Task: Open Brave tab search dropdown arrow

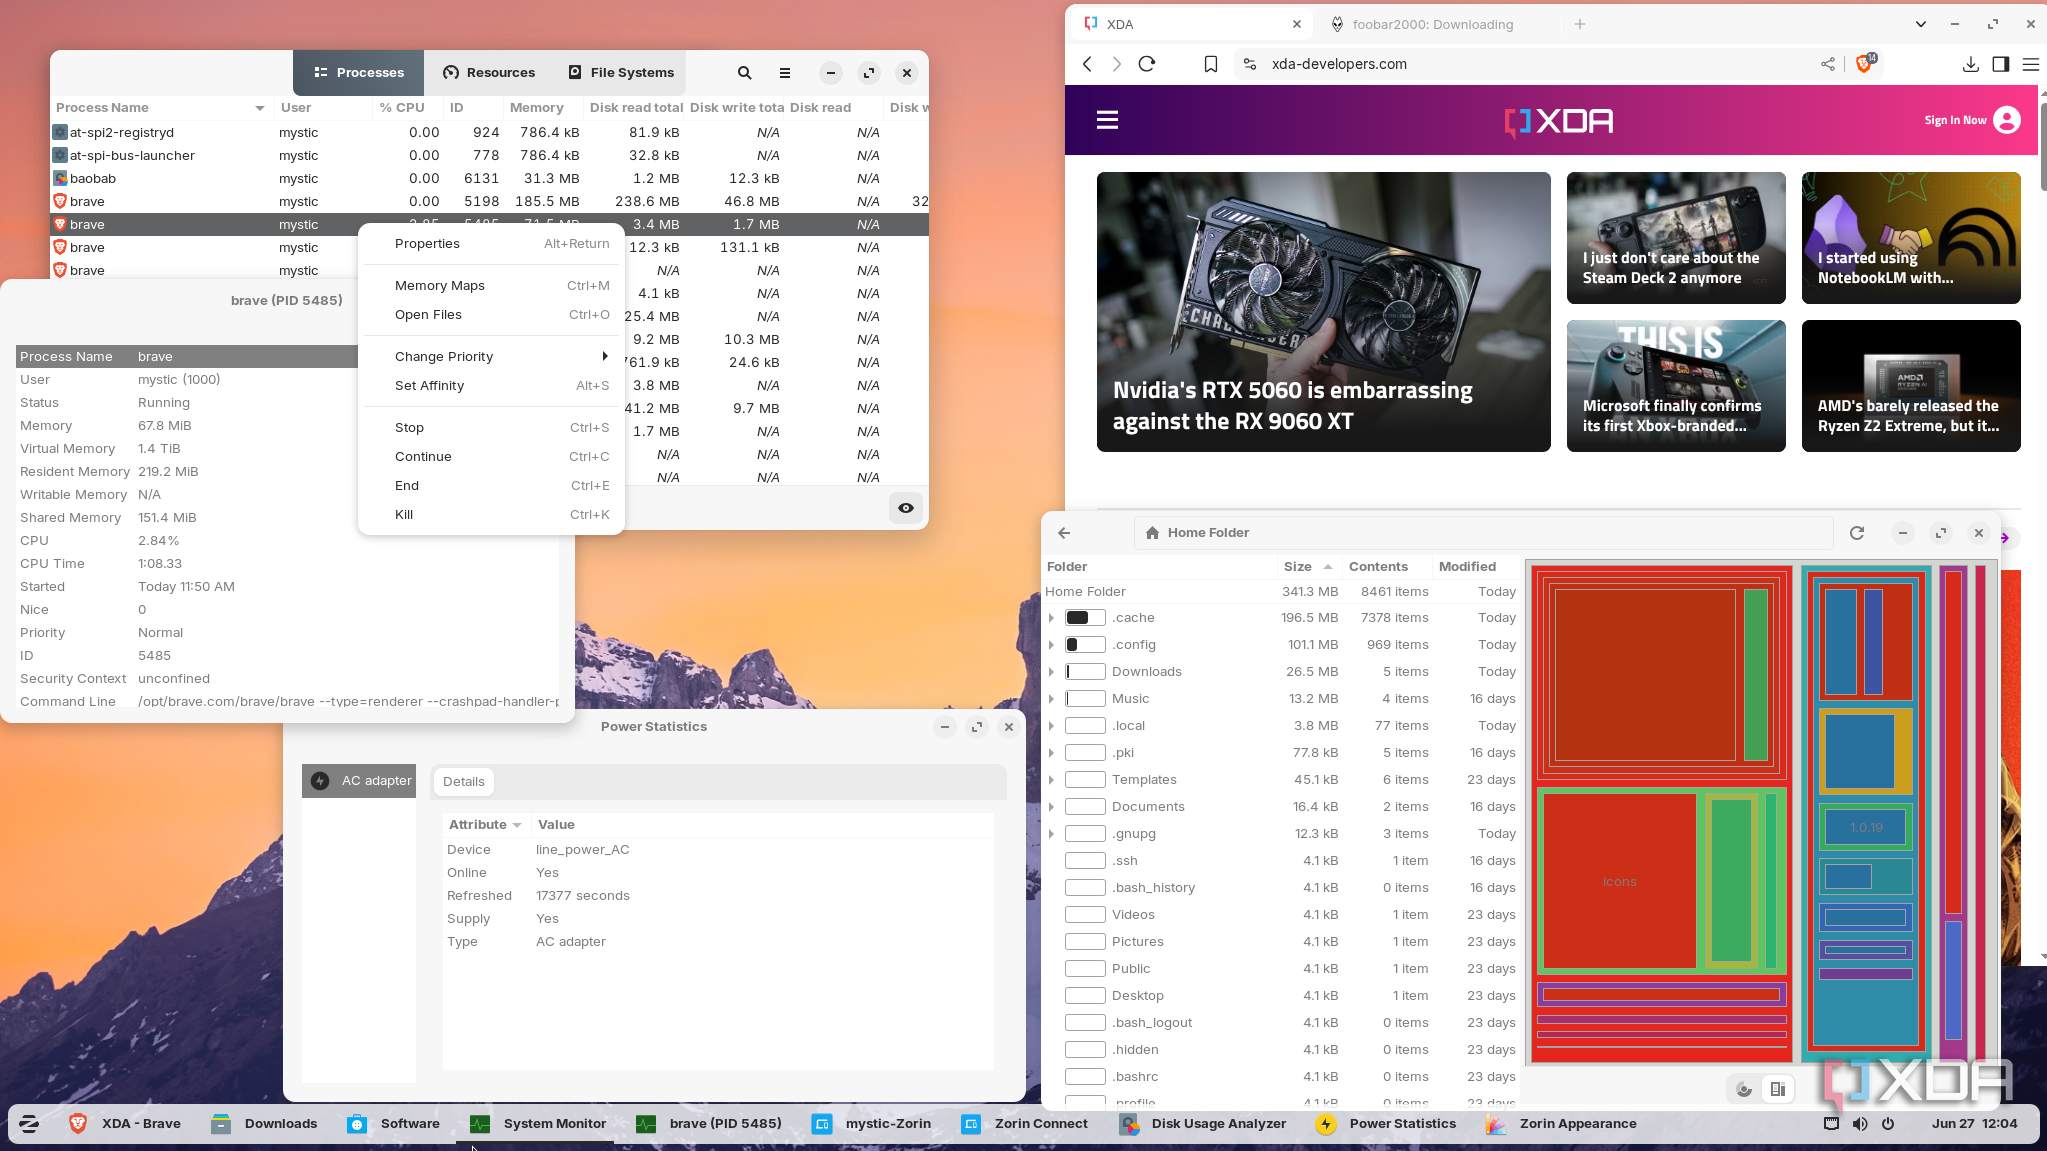Action: 1920,24
